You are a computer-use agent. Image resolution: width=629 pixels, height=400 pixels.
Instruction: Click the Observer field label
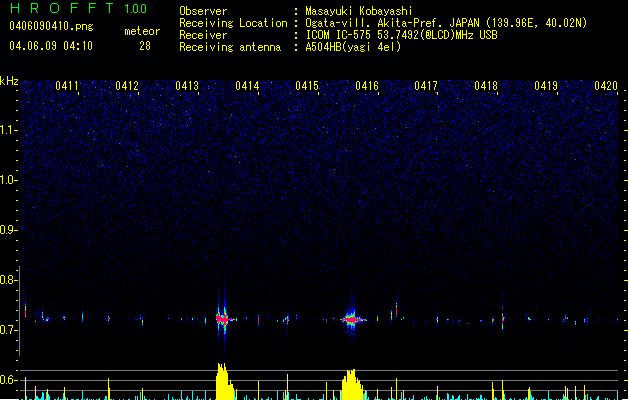[203, 11]
